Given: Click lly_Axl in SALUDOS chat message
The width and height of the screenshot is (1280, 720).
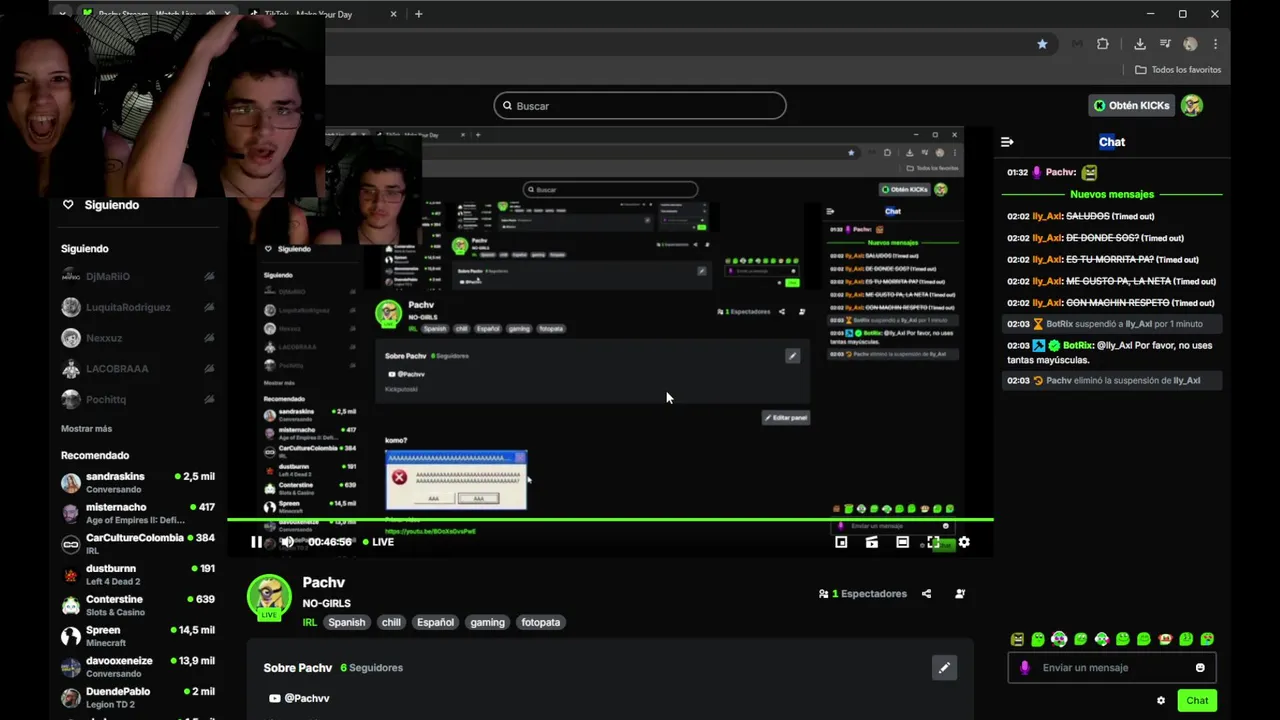Looking at the screenshot, I should 1047,216.
